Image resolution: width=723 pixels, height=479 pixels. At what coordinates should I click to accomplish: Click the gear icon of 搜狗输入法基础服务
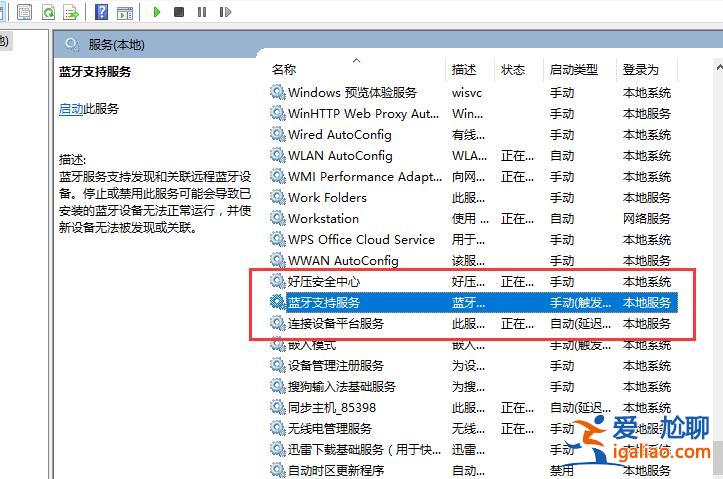tap(278, 386)
